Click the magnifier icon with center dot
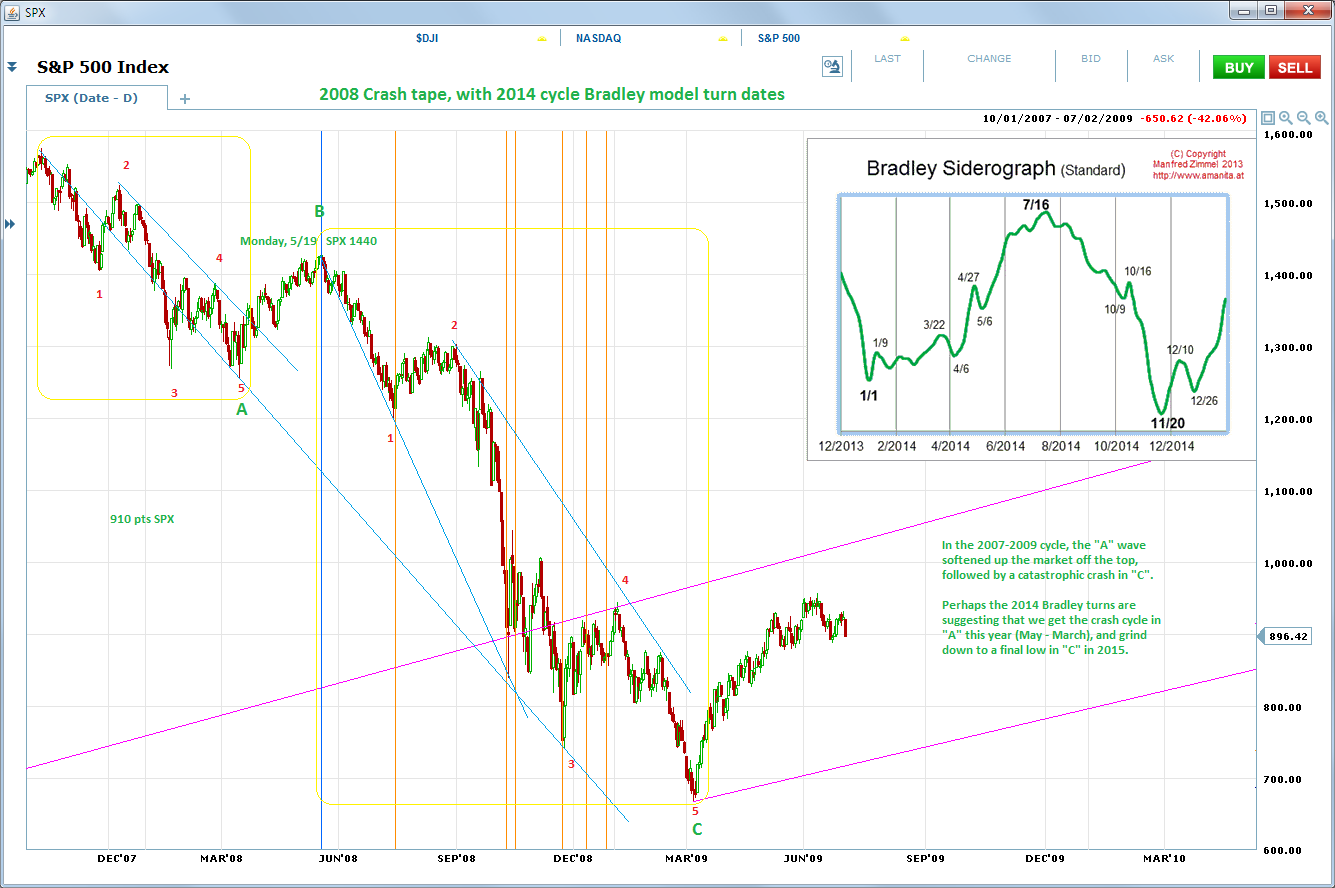 (1286, 118)
